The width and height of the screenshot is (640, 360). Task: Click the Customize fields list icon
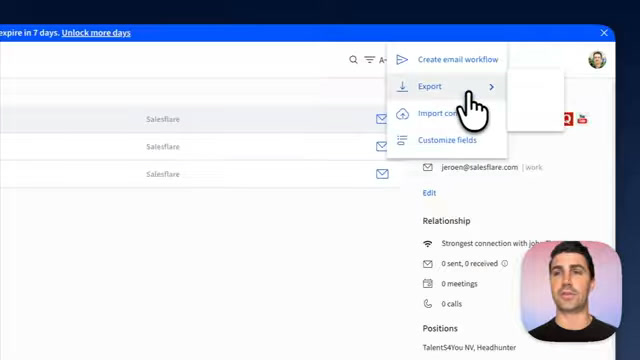[402, 140]
